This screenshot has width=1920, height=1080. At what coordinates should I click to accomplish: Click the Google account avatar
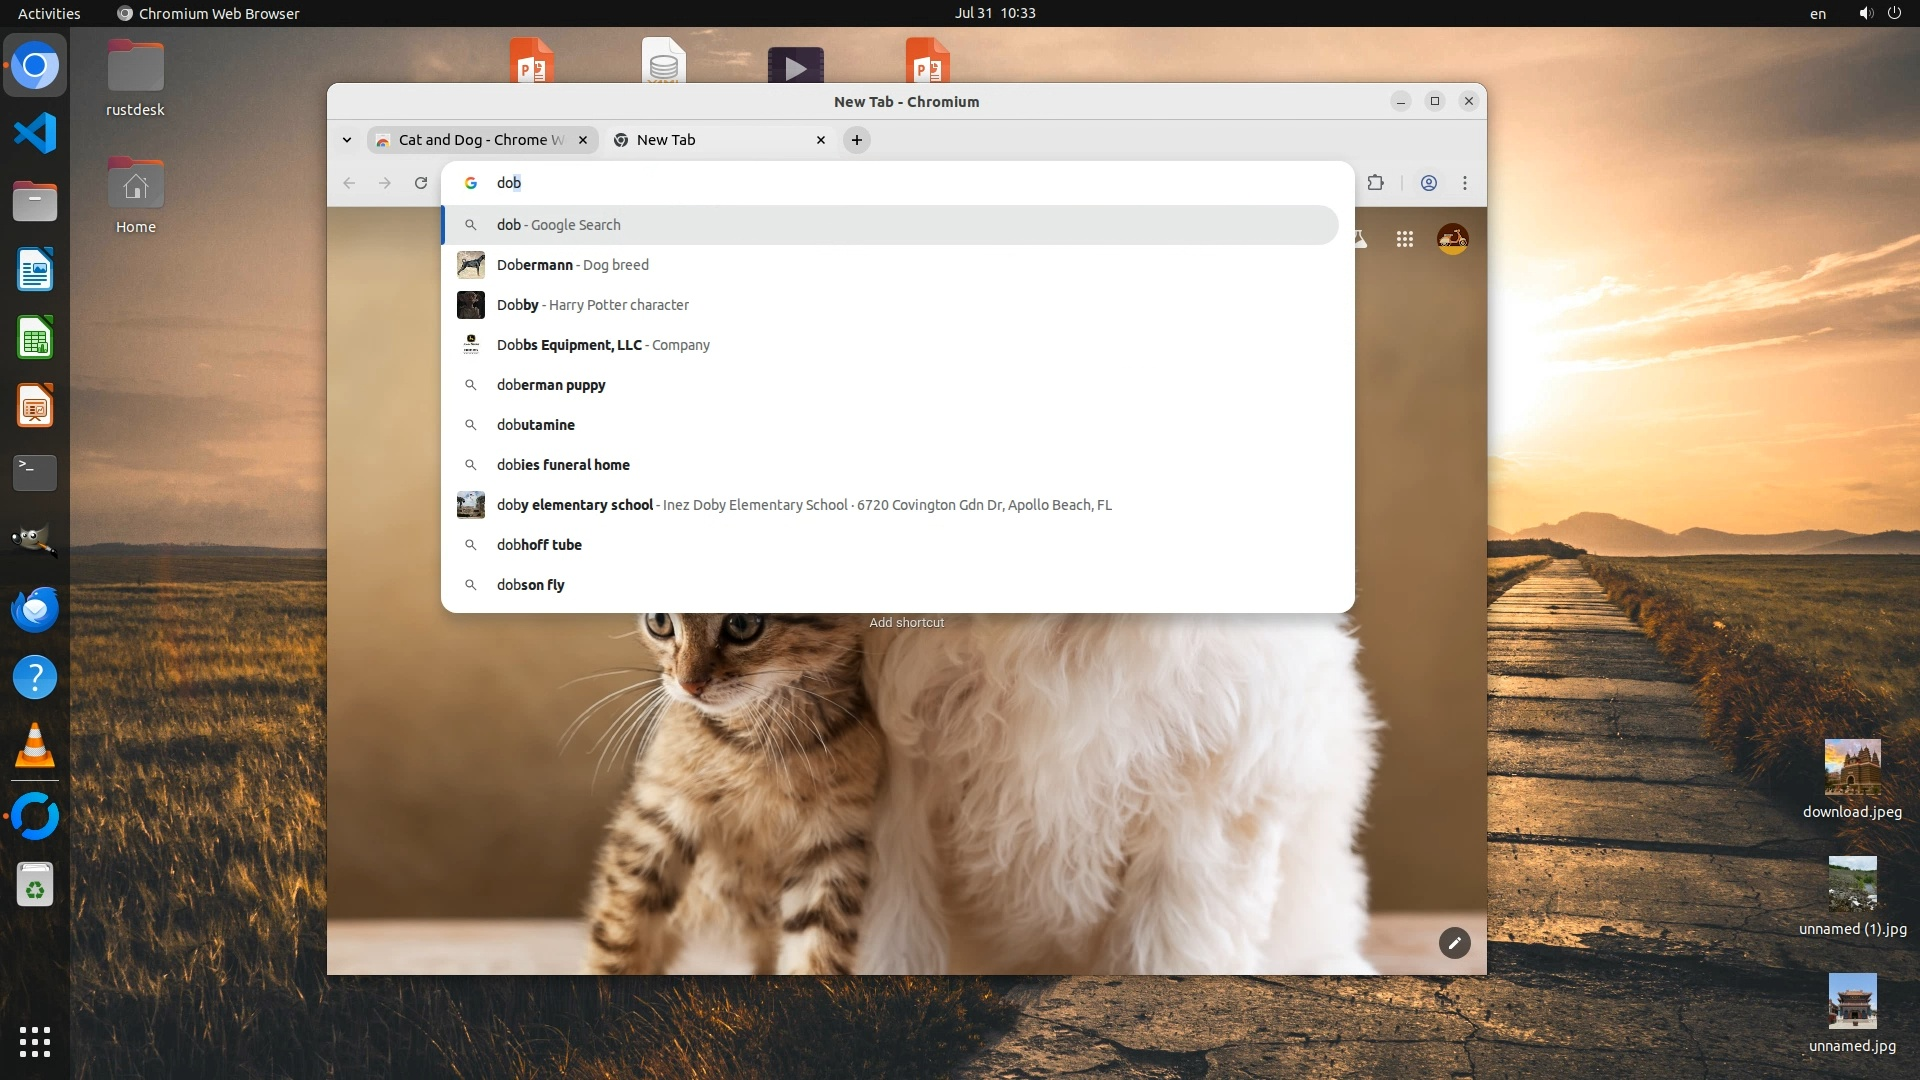pos(1452,239)
